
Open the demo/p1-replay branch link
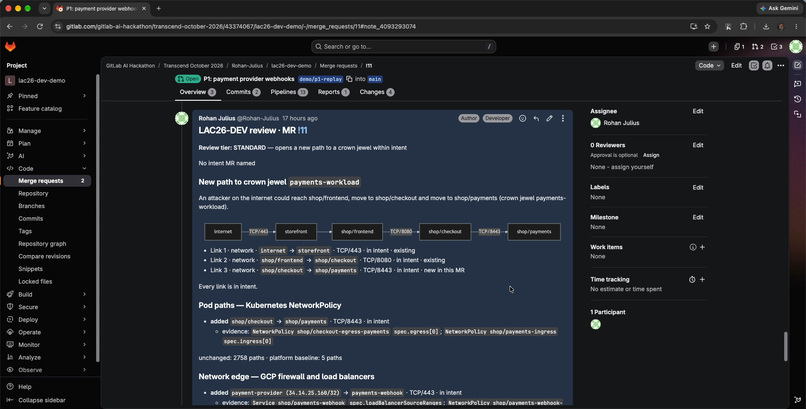[x=321, y=79]
